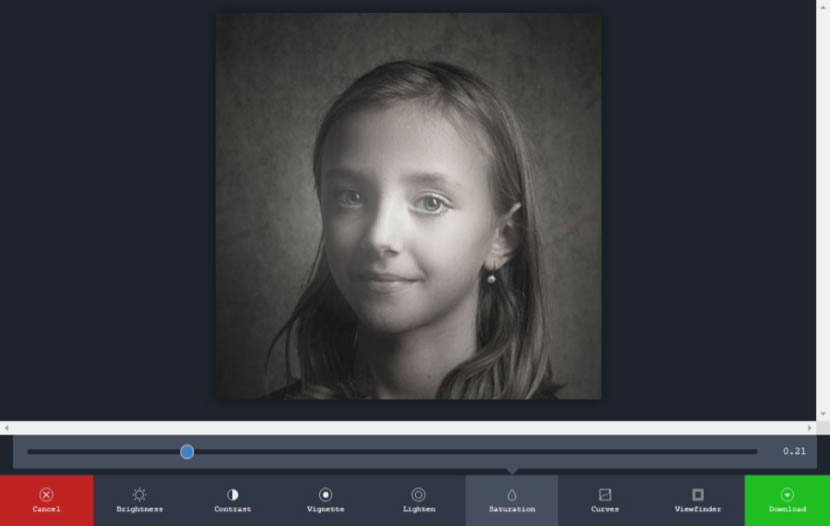Select the Lighten ring icon
Viewport: 830px width, 526px height.
click(418, 494)
